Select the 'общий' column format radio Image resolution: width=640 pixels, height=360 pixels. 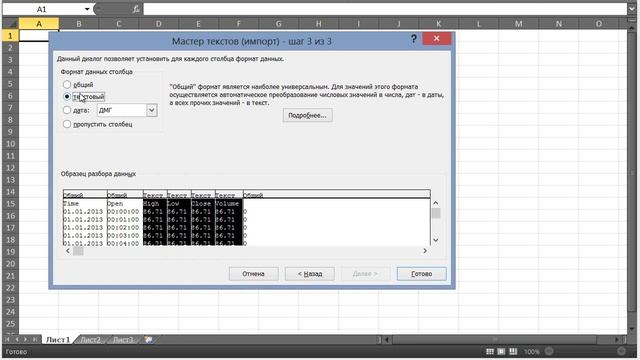[x=67, y=84]
